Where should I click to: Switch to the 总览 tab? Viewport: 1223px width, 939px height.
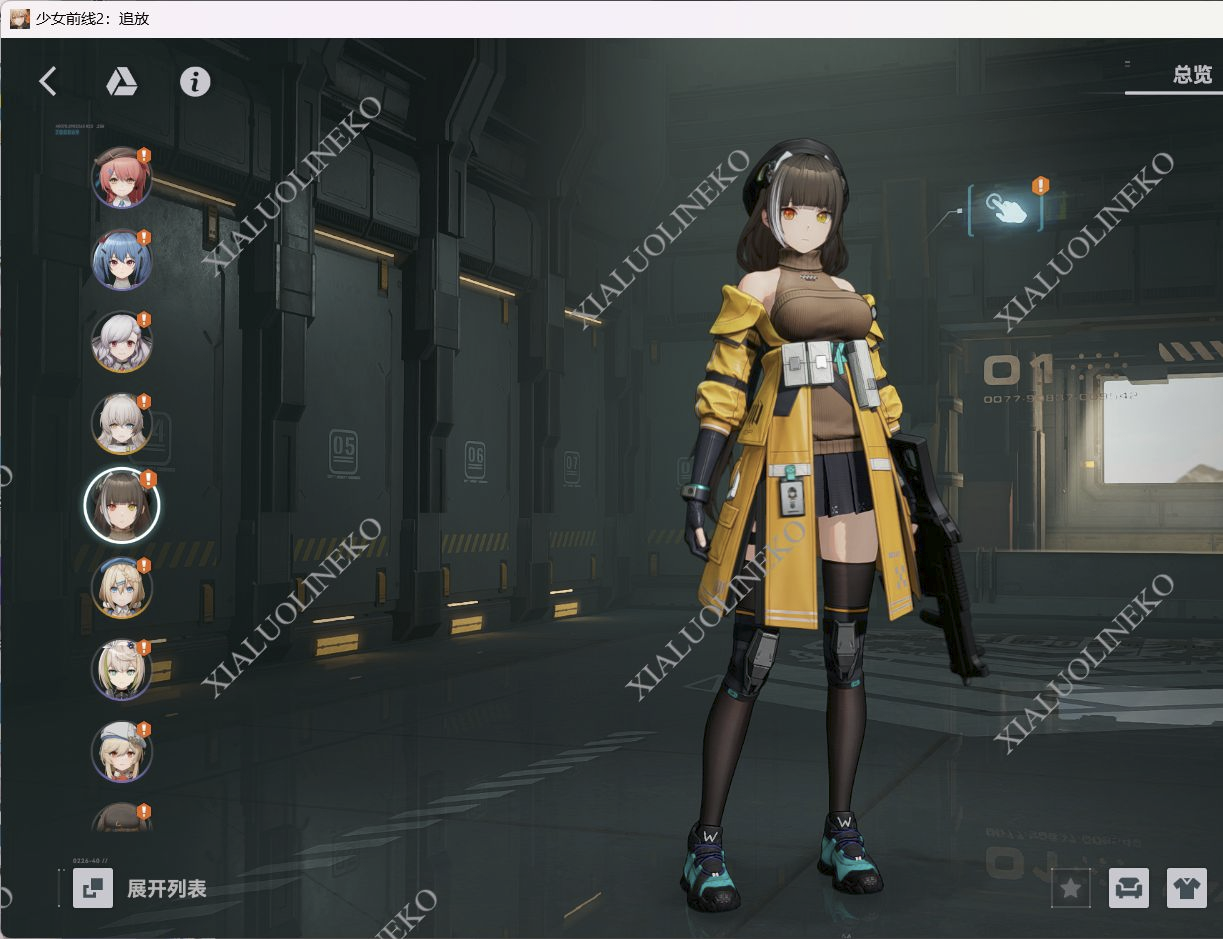click(x=1192, y=75)
